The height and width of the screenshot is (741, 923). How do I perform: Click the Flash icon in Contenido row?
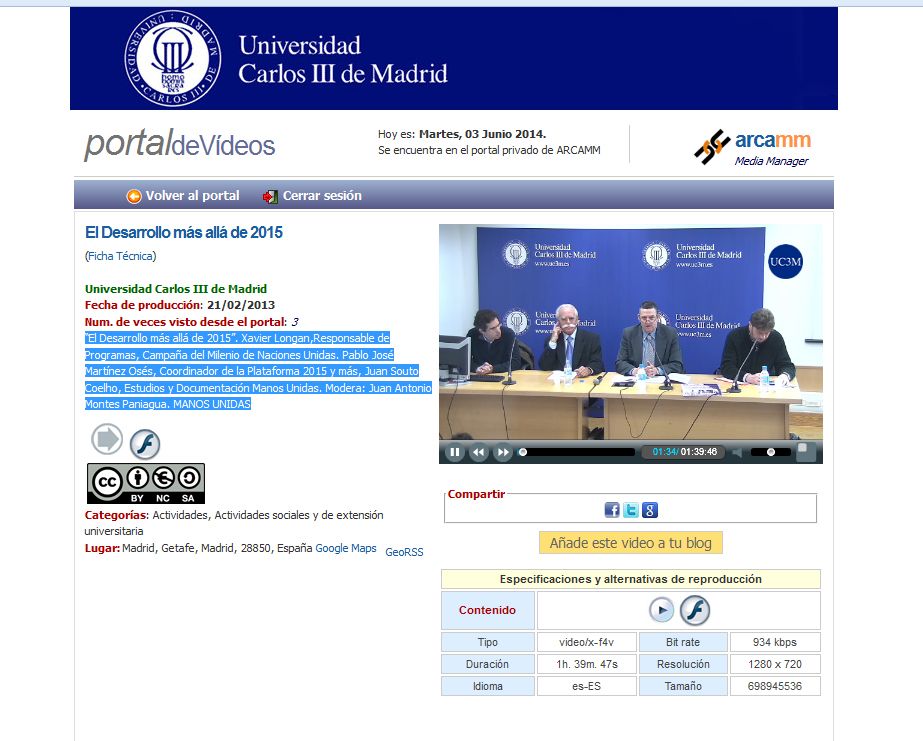[695, 610]
